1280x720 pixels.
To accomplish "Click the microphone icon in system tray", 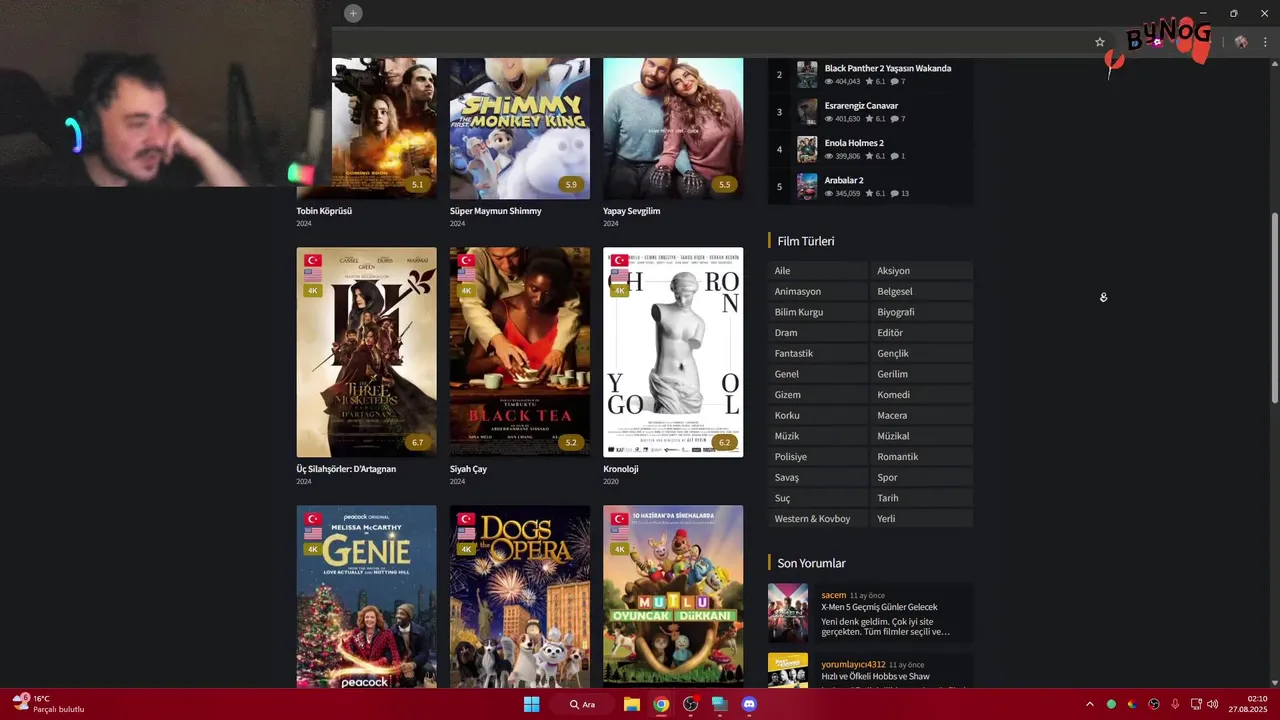I will point(1175,704).
